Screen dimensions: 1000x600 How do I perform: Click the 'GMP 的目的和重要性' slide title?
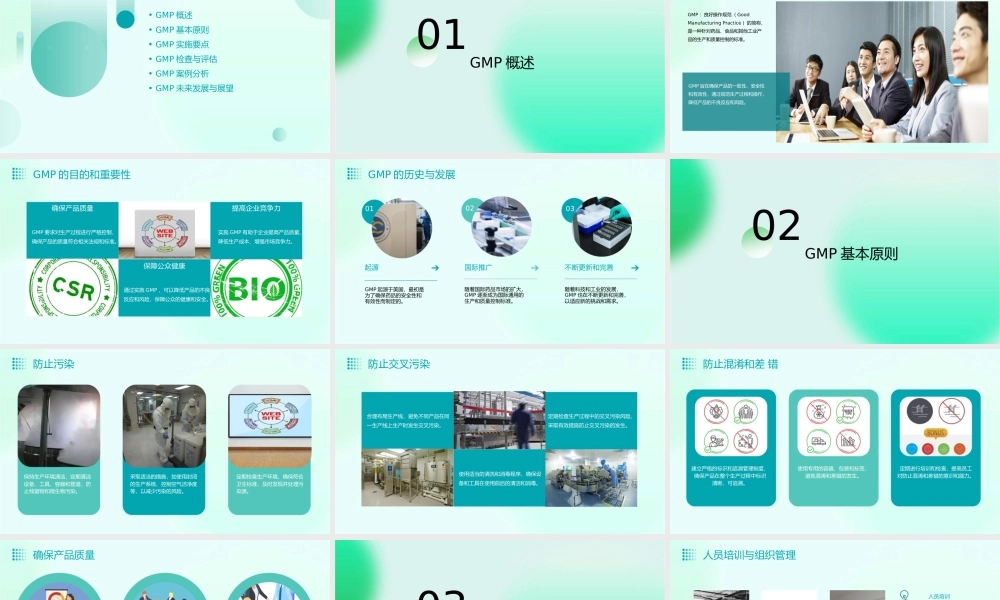coord(82,174)
